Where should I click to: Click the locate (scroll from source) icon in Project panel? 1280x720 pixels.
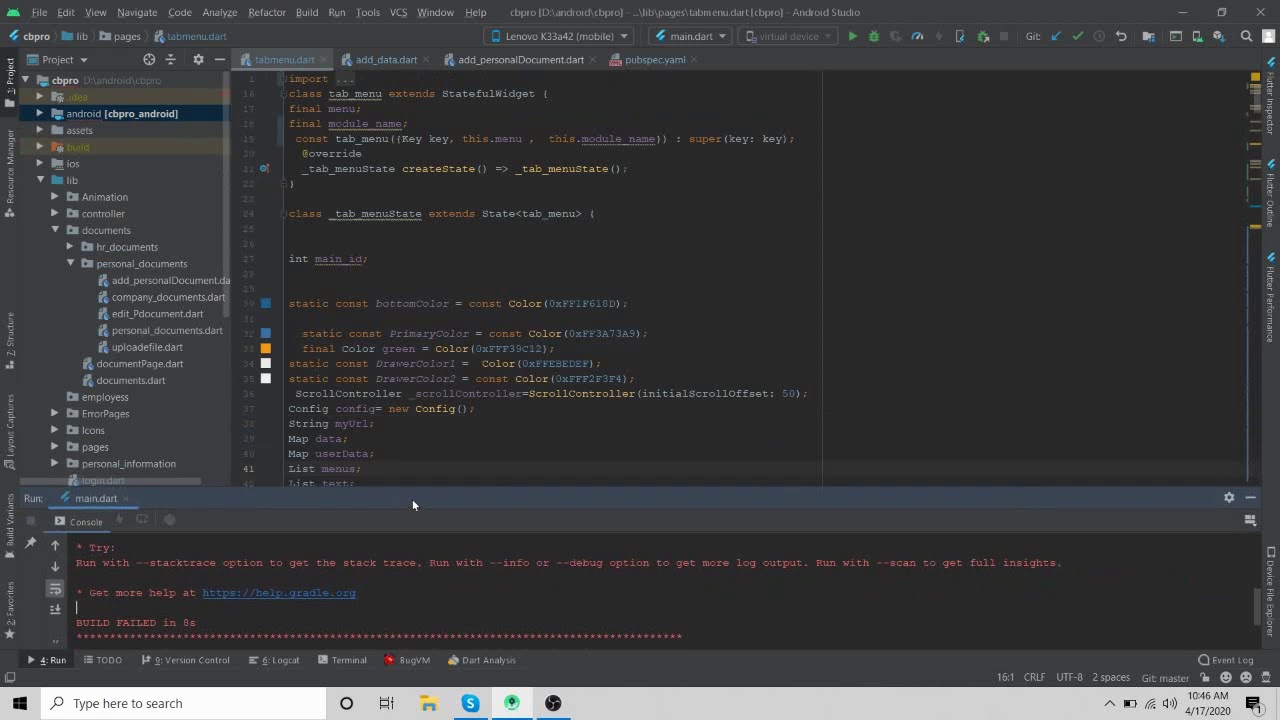pos(149,59)
